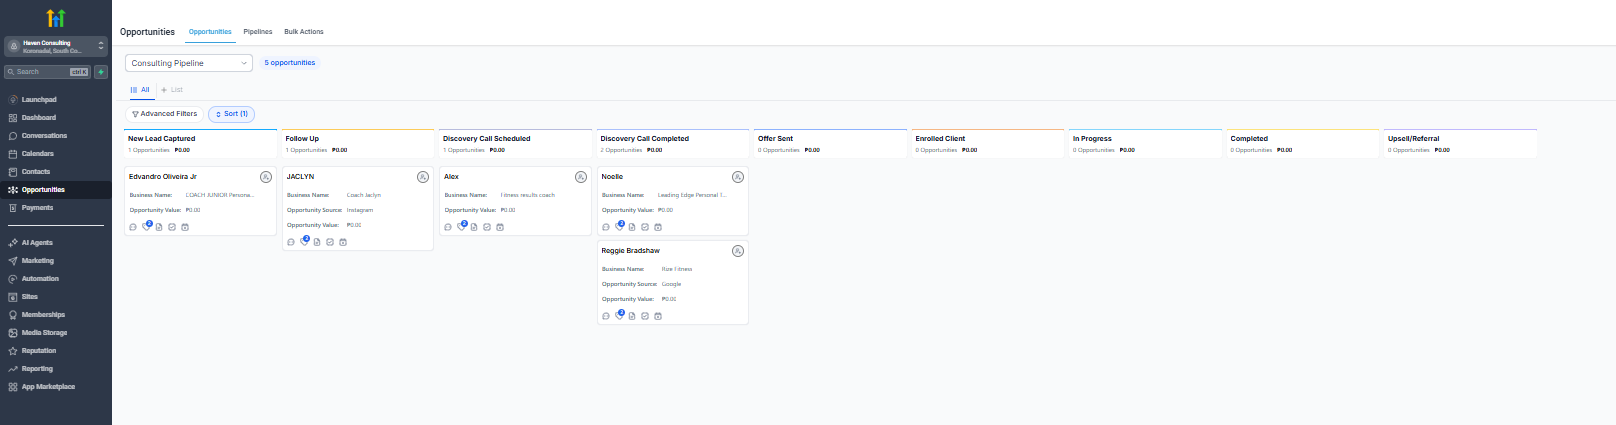Switch to the All board view
This screenshot has height=425, width=1616.
click(140, 90)
